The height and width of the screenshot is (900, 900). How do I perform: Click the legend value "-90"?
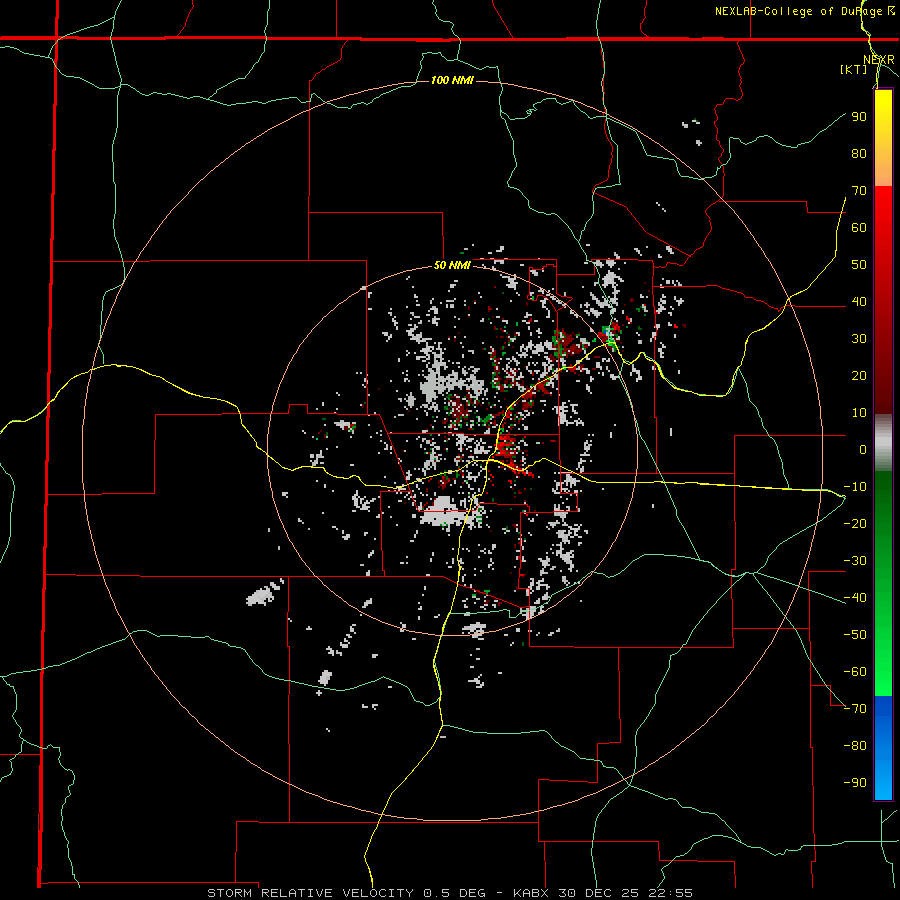(855, 783)
